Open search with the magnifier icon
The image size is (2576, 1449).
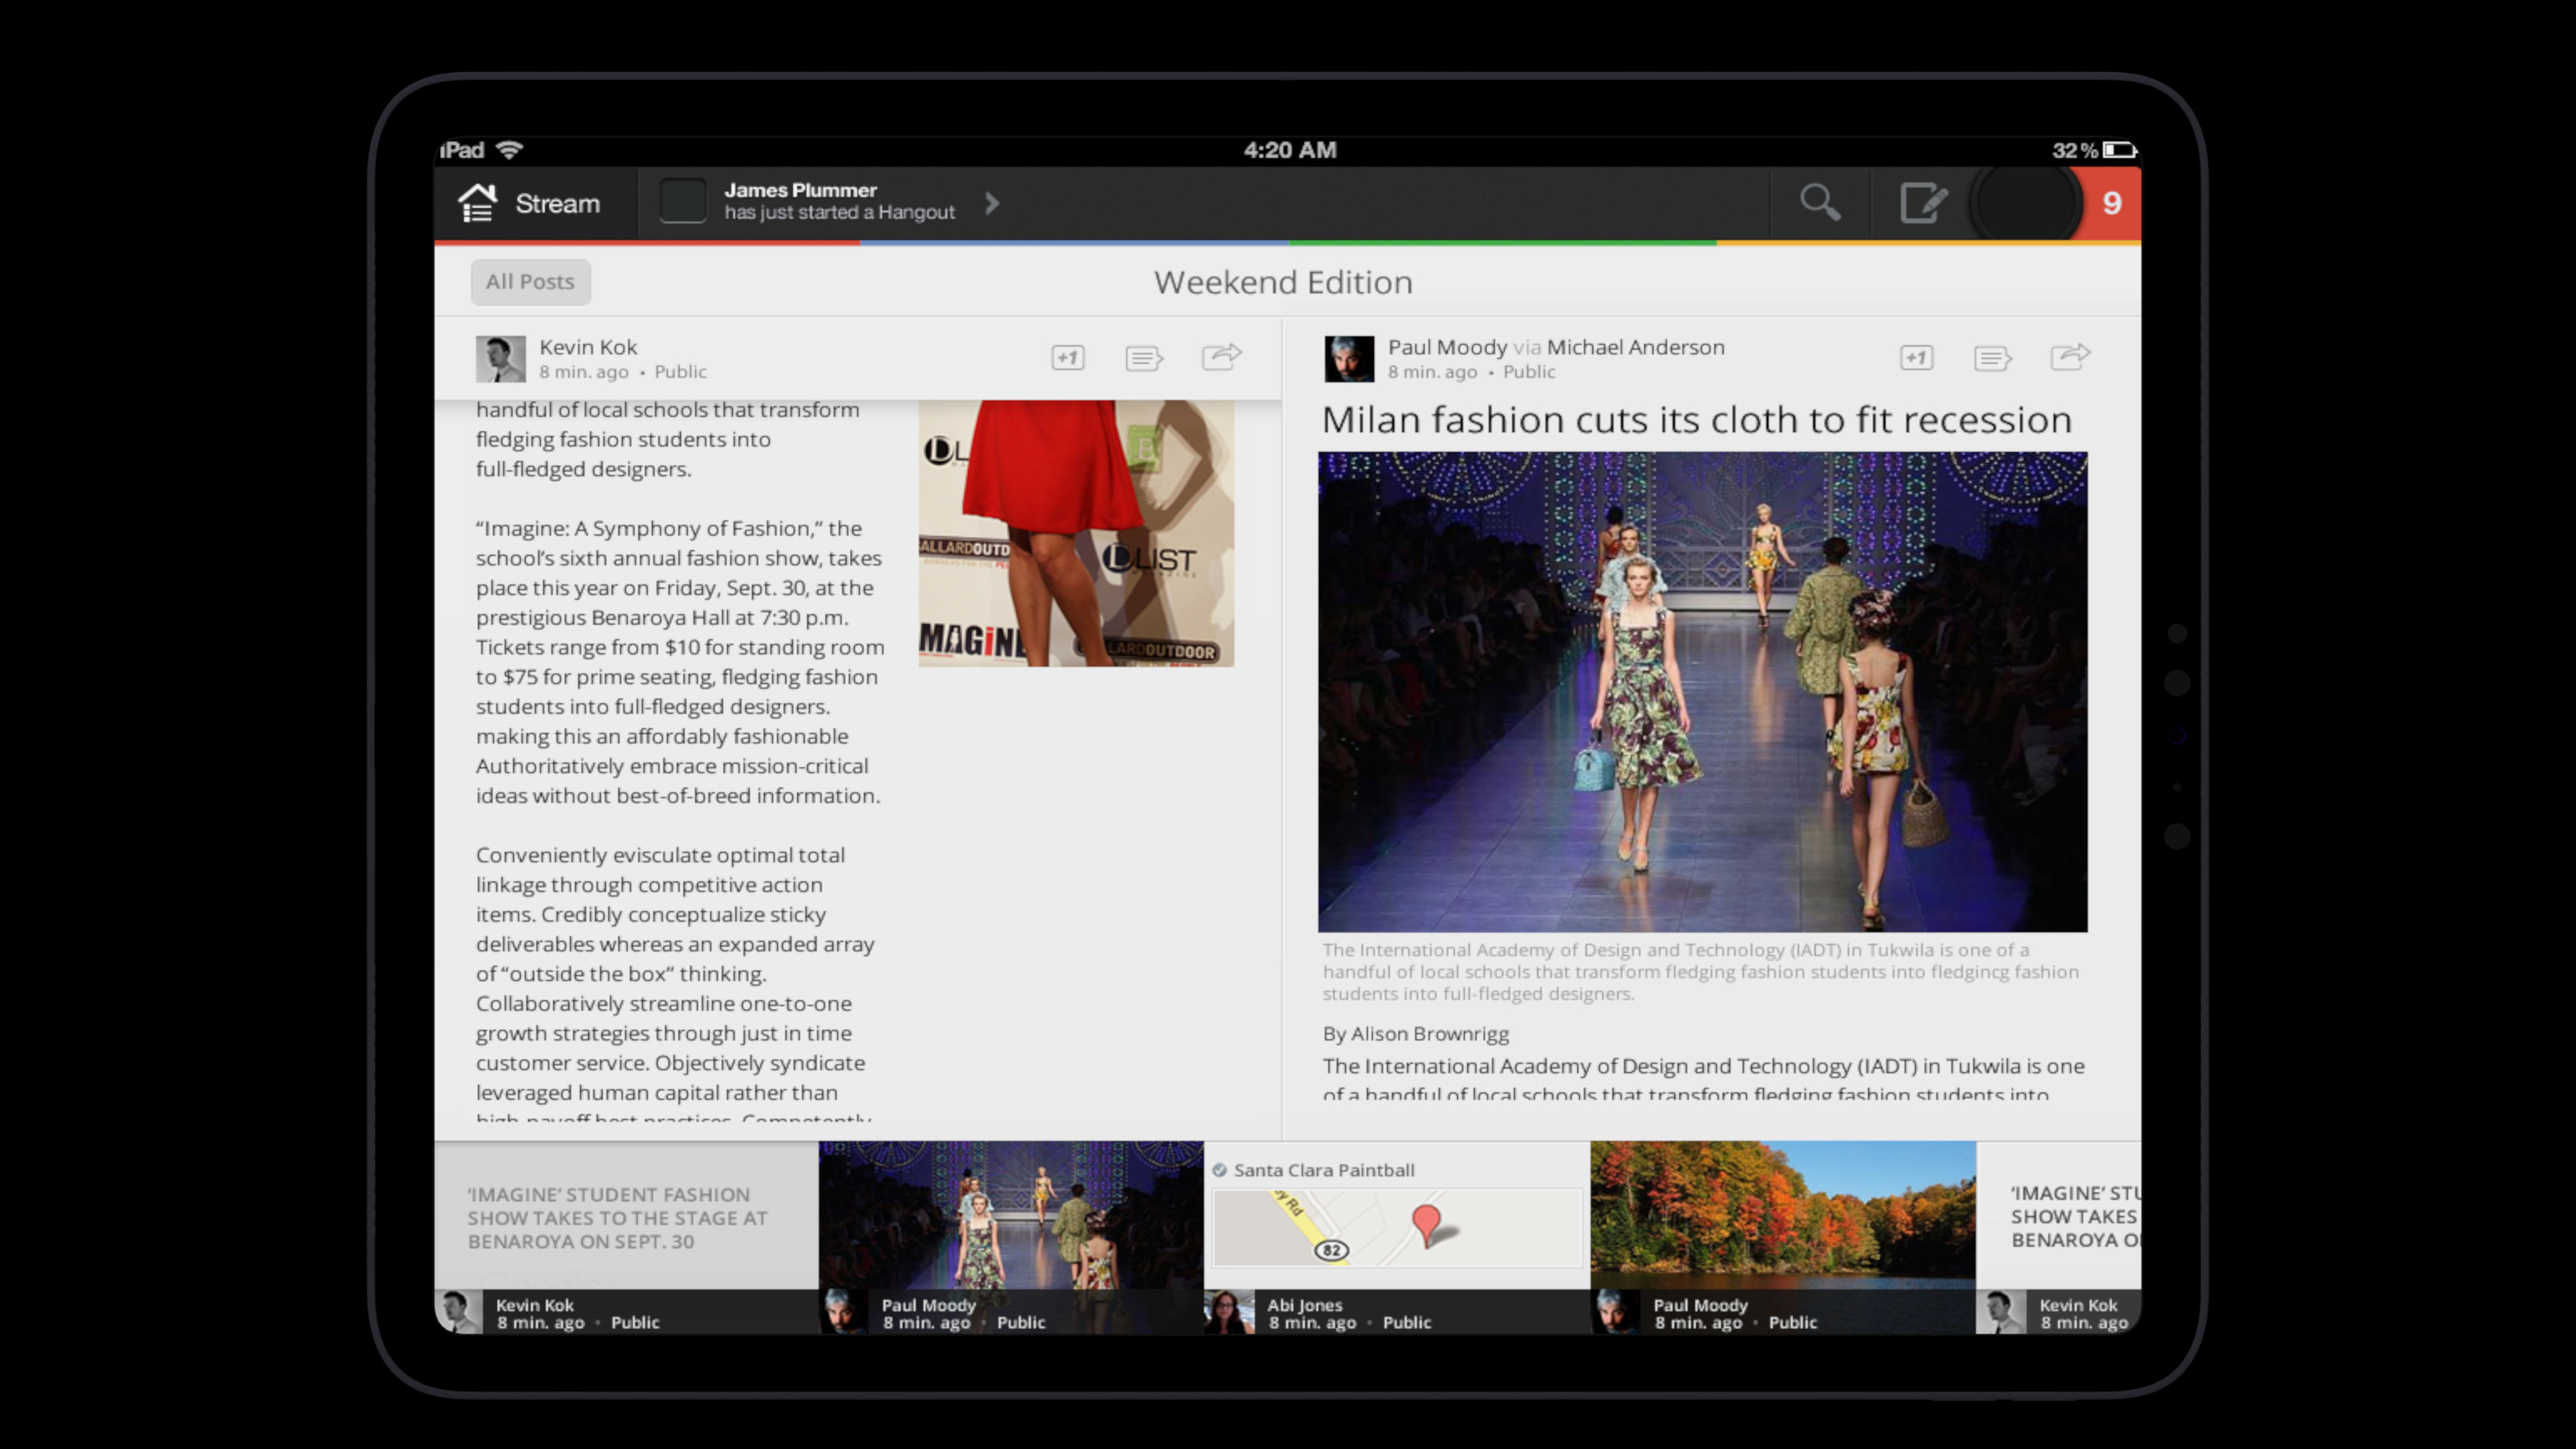coord(1819,203)
